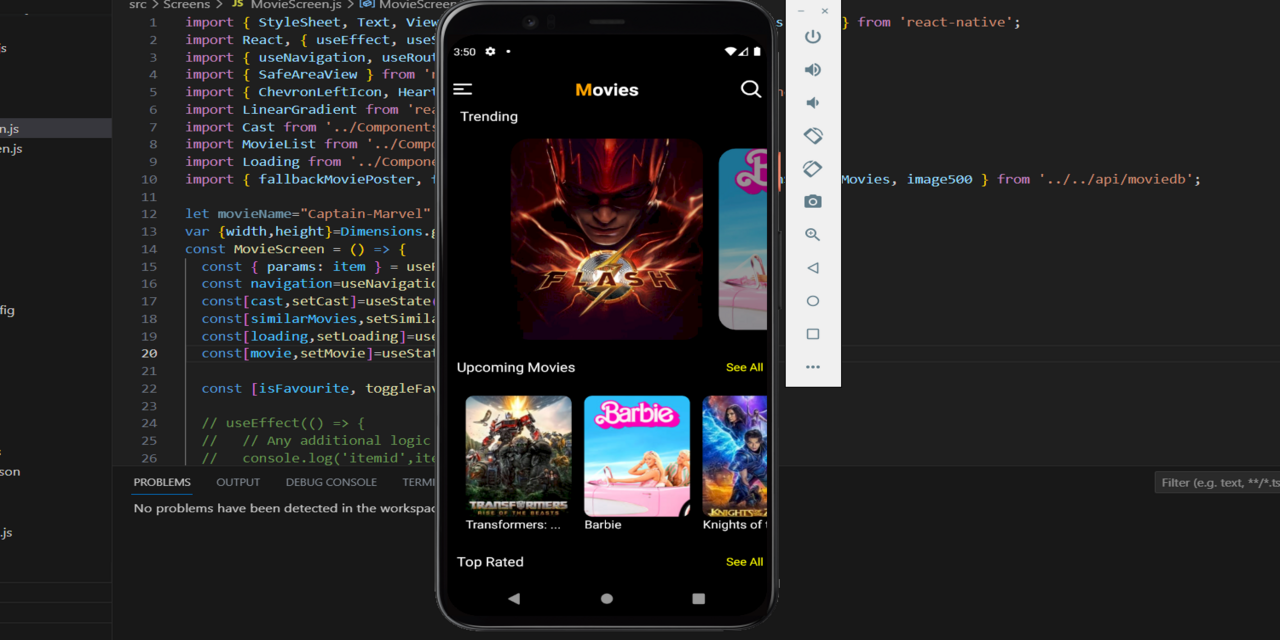Screen dimensions: 1280x640
Task: Open See All for Upcoming Movies
Action: coord(744,367)
